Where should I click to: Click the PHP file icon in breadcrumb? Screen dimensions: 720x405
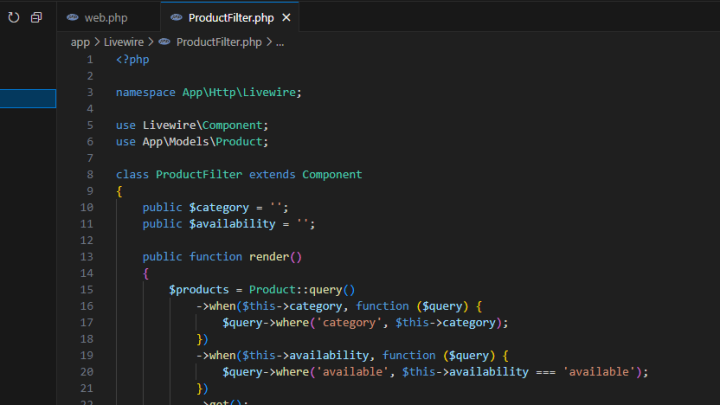(x=164, y=42)
